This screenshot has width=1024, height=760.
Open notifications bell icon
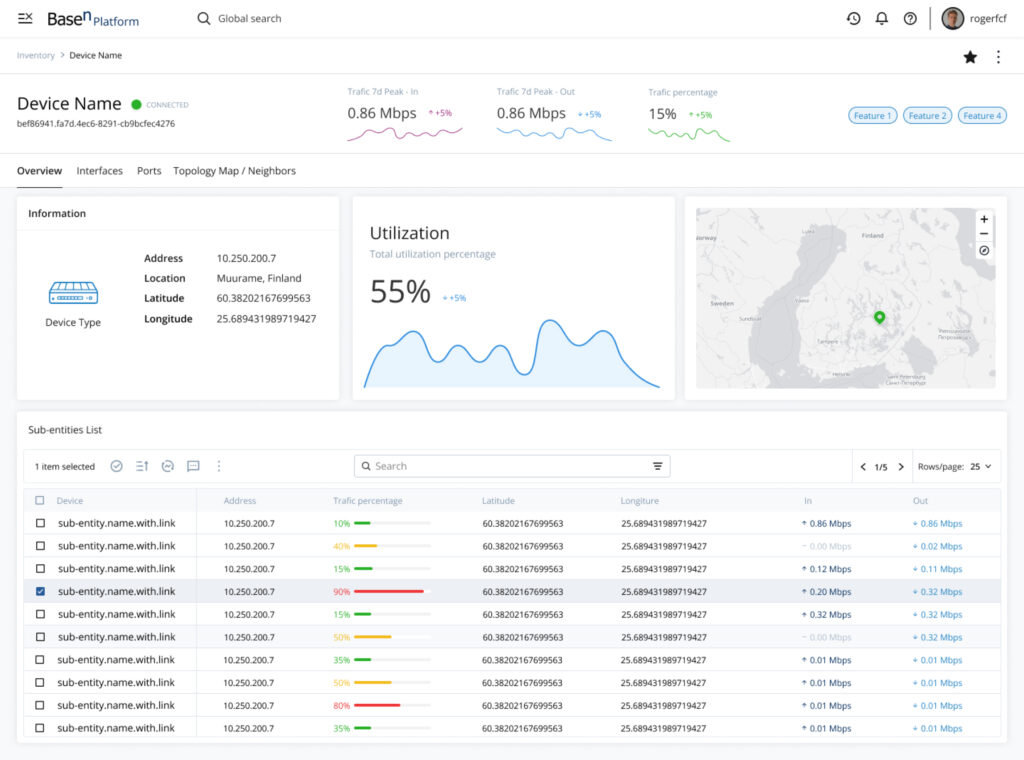pyautogui.click(x=882, y=18)
